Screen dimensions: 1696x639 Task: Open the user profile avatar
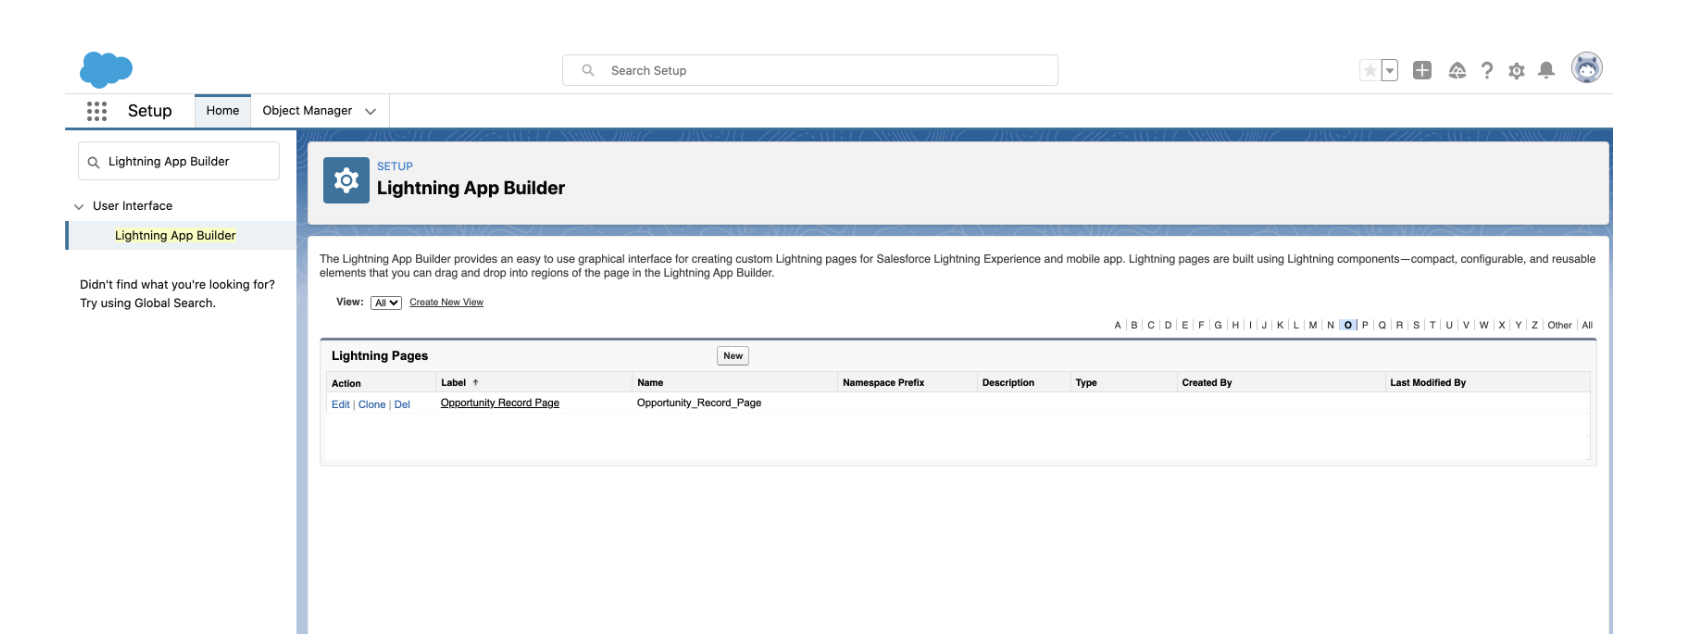pos(1587,68)
